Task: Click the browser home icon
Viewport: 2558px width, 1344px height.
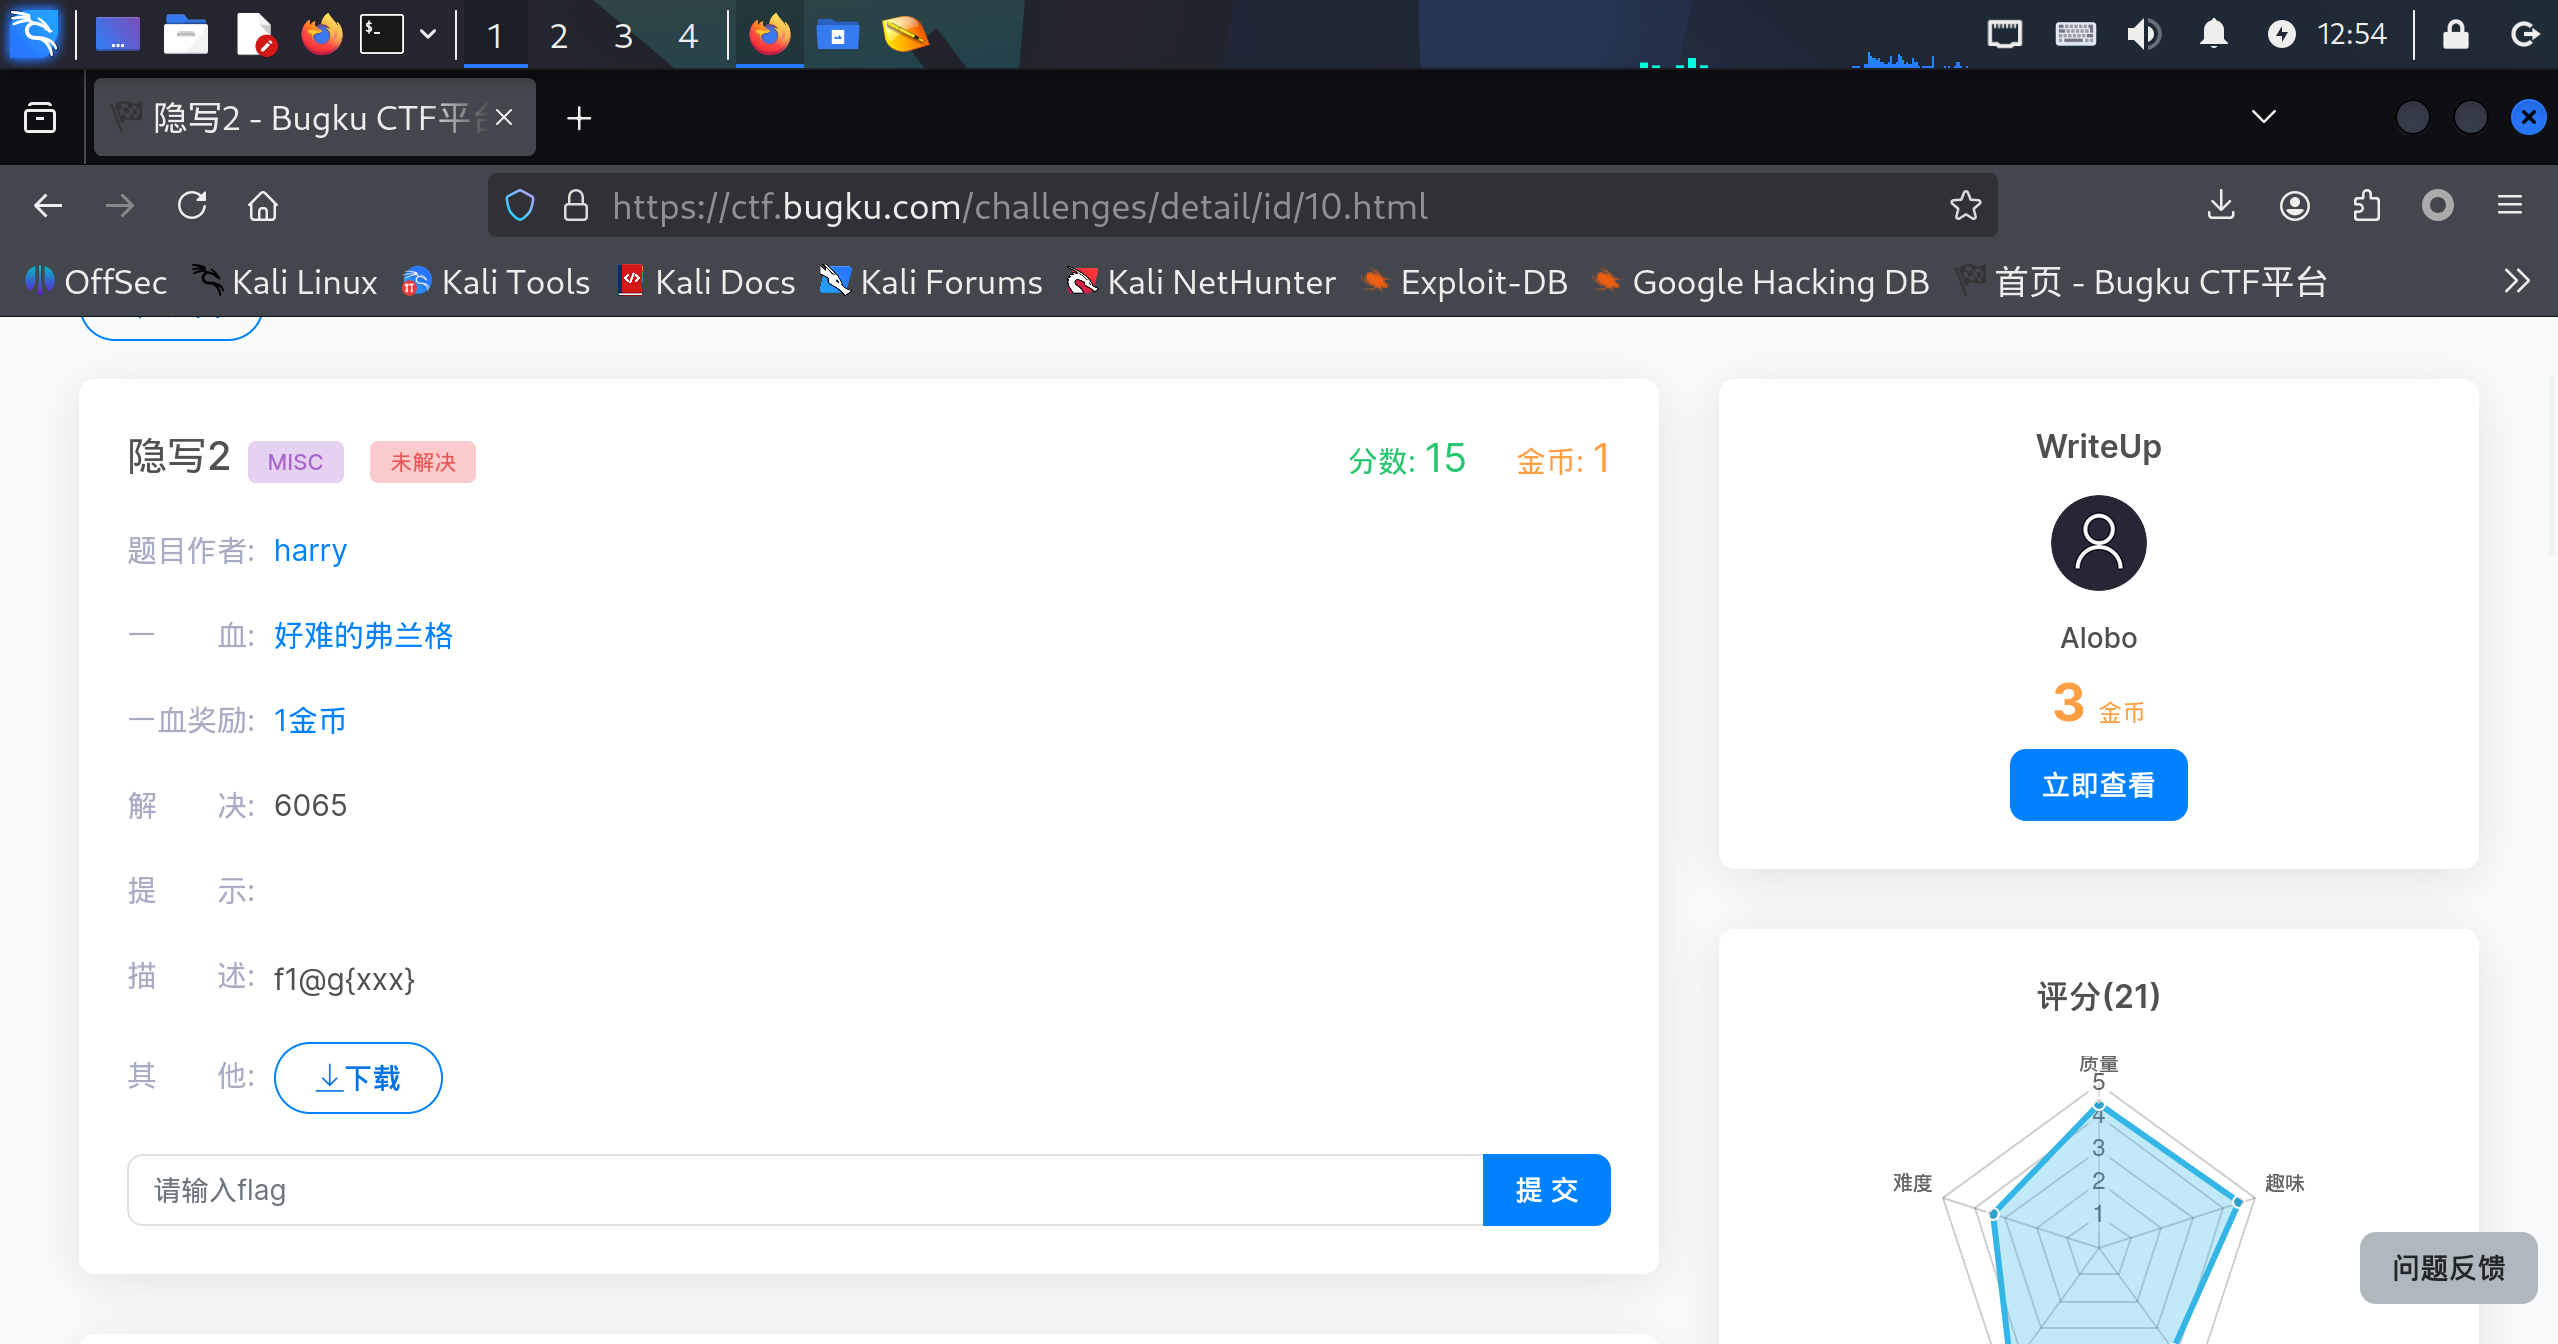Action: (x=263, y=206)
